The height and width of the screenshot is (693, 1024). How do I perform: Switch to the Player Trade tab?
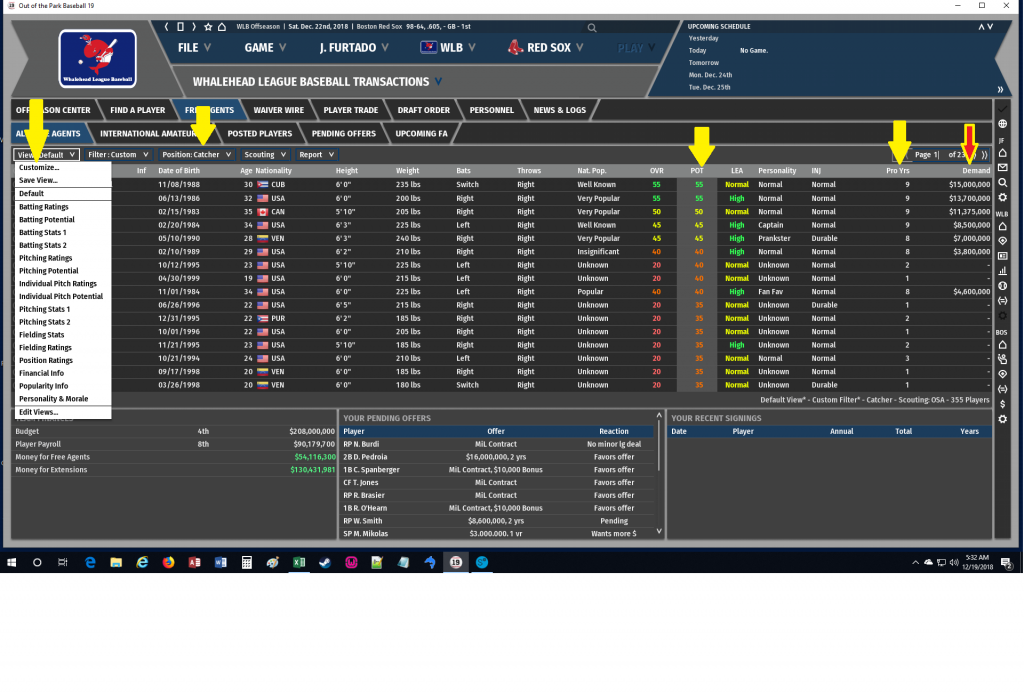pos(351,110)
